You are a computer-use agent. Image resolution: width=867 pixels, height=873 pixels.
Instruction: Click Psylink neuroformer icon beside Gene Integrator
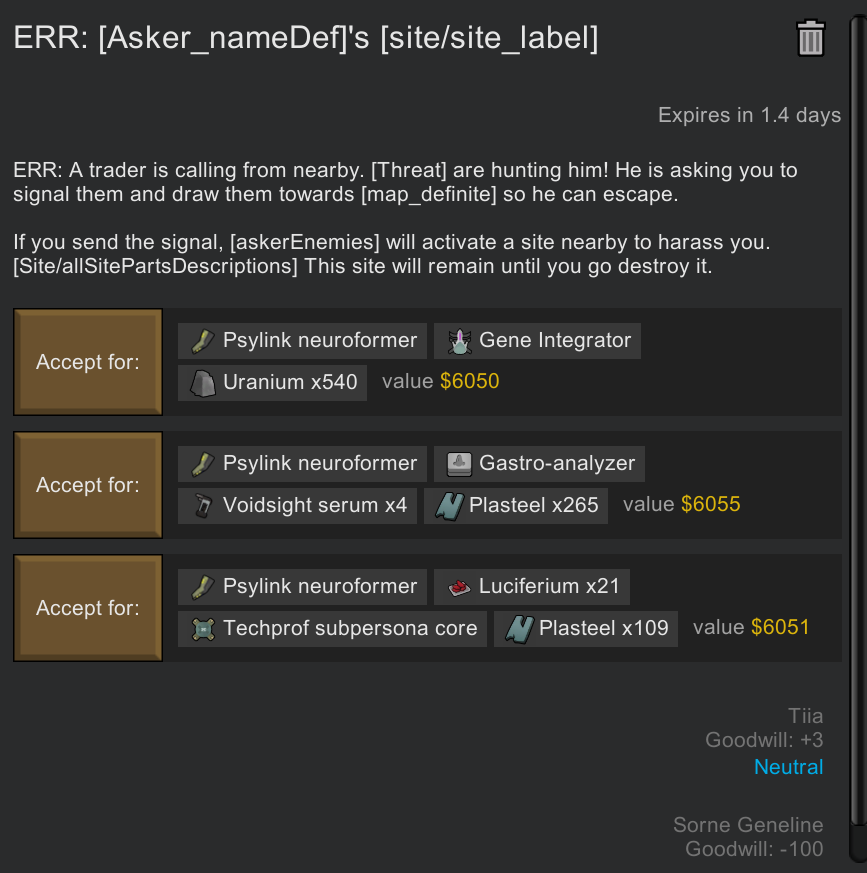pos(203,341)
